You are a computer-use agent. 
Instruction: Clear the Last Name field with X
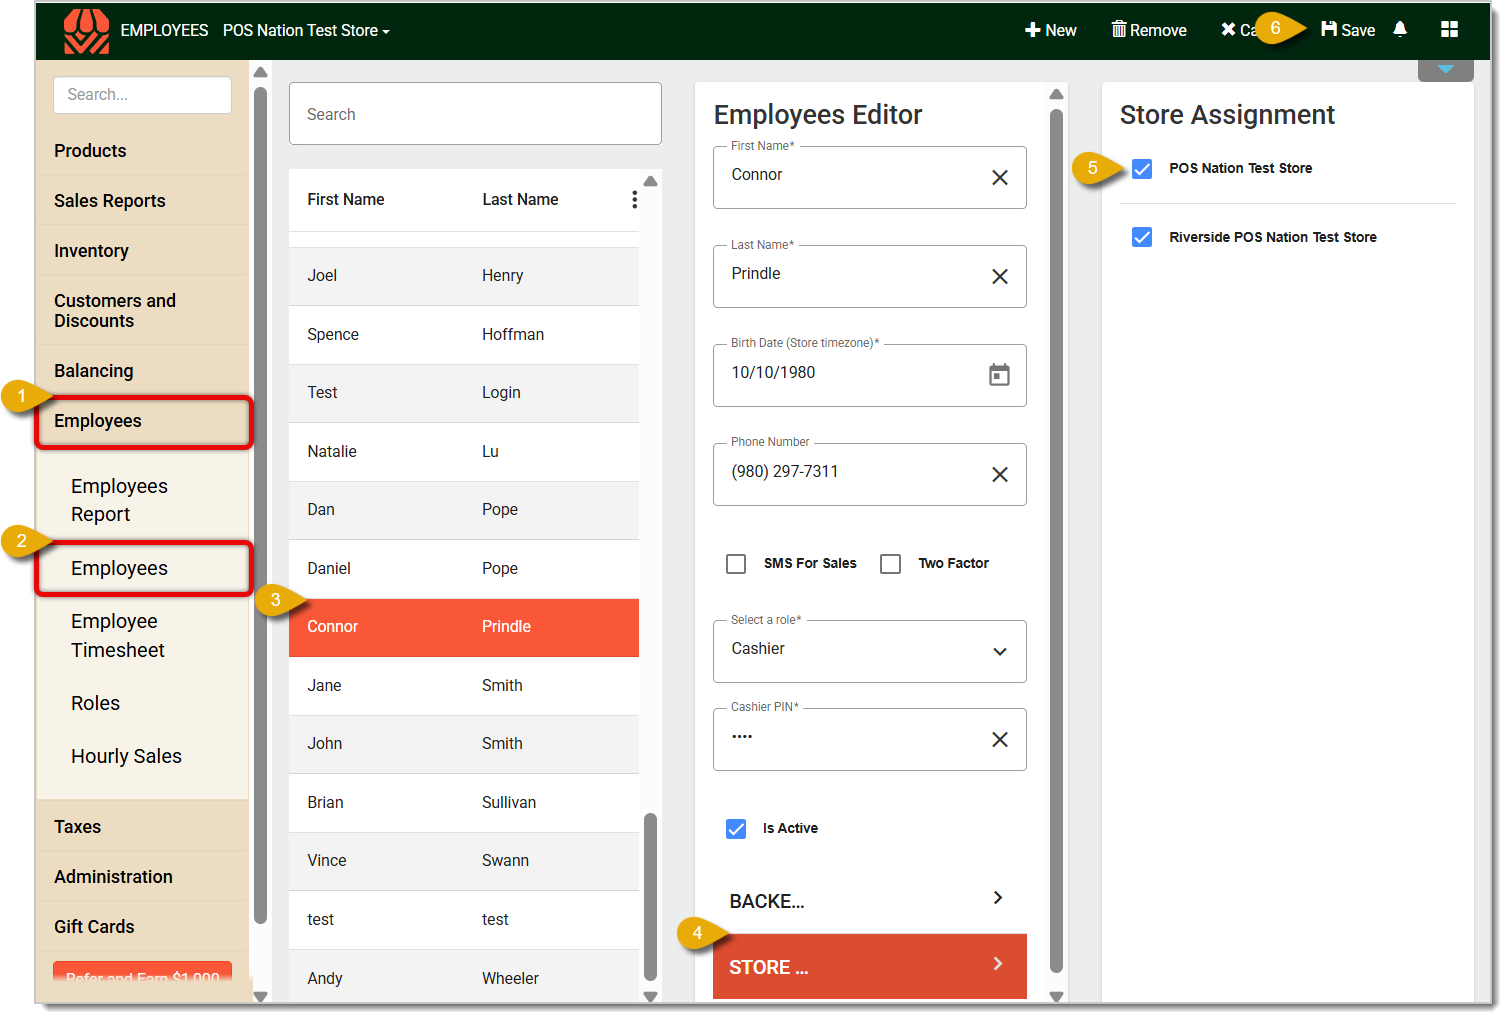(999, 276)
